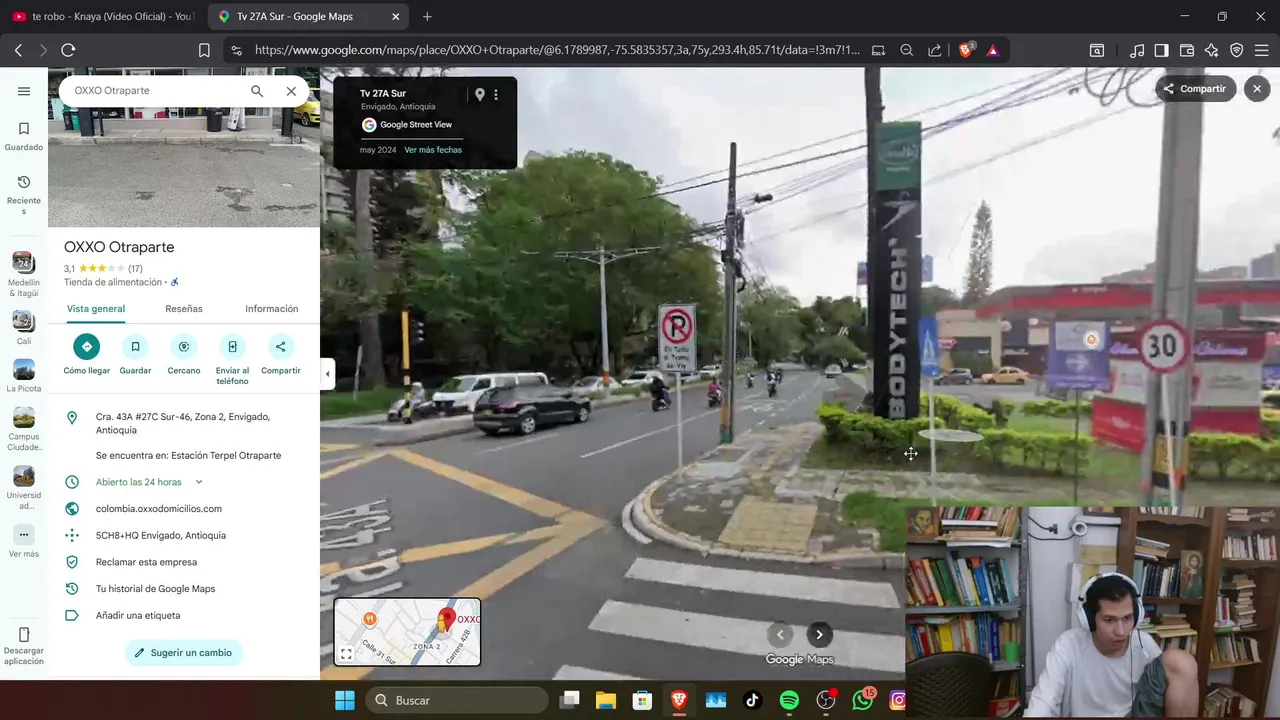1280x720 pixels.
Task: Open the media control music note icon
Action: [1137, 50]
